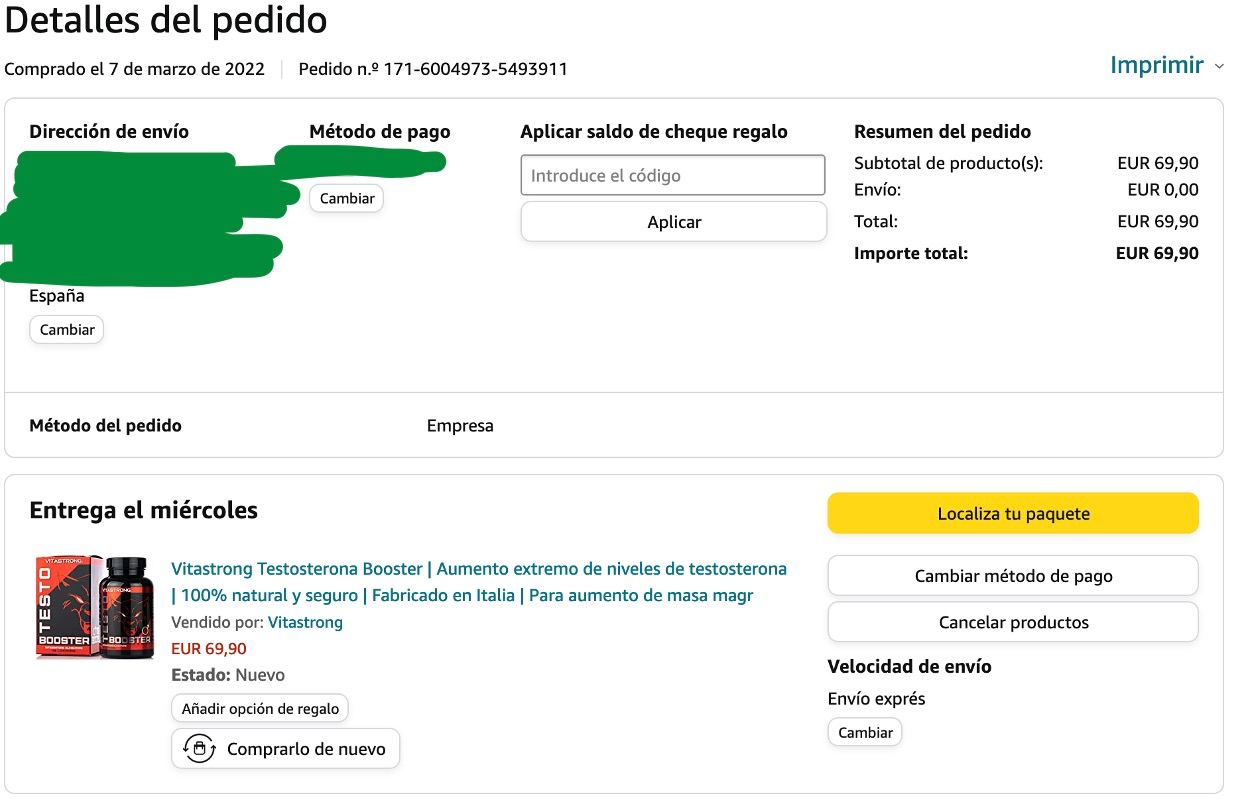
Task: Click Cambiar below the España address
Action: [67, 329]
